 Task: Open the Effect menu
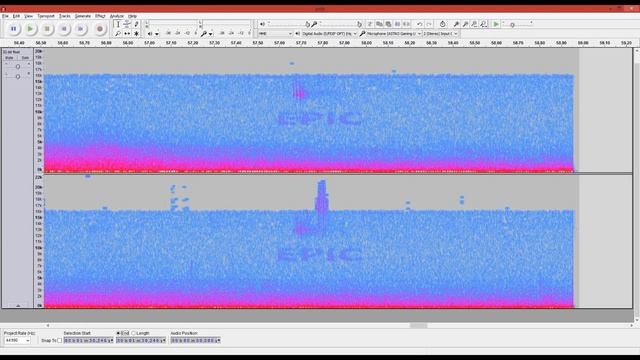tap(100, 16)
